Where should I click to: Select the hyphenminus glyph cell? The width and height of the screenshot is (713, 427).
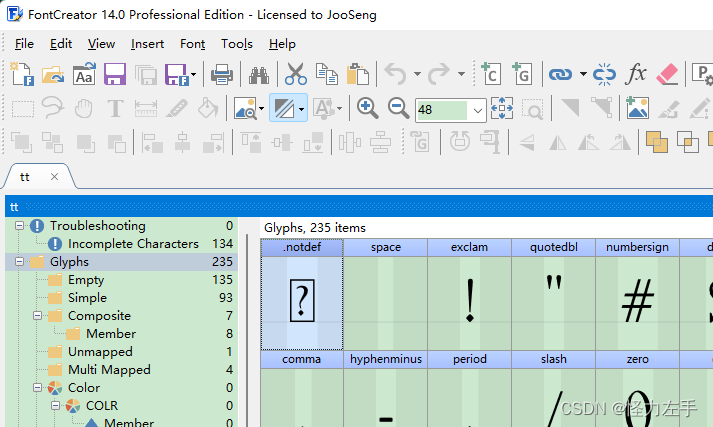(x=386, y=389)
